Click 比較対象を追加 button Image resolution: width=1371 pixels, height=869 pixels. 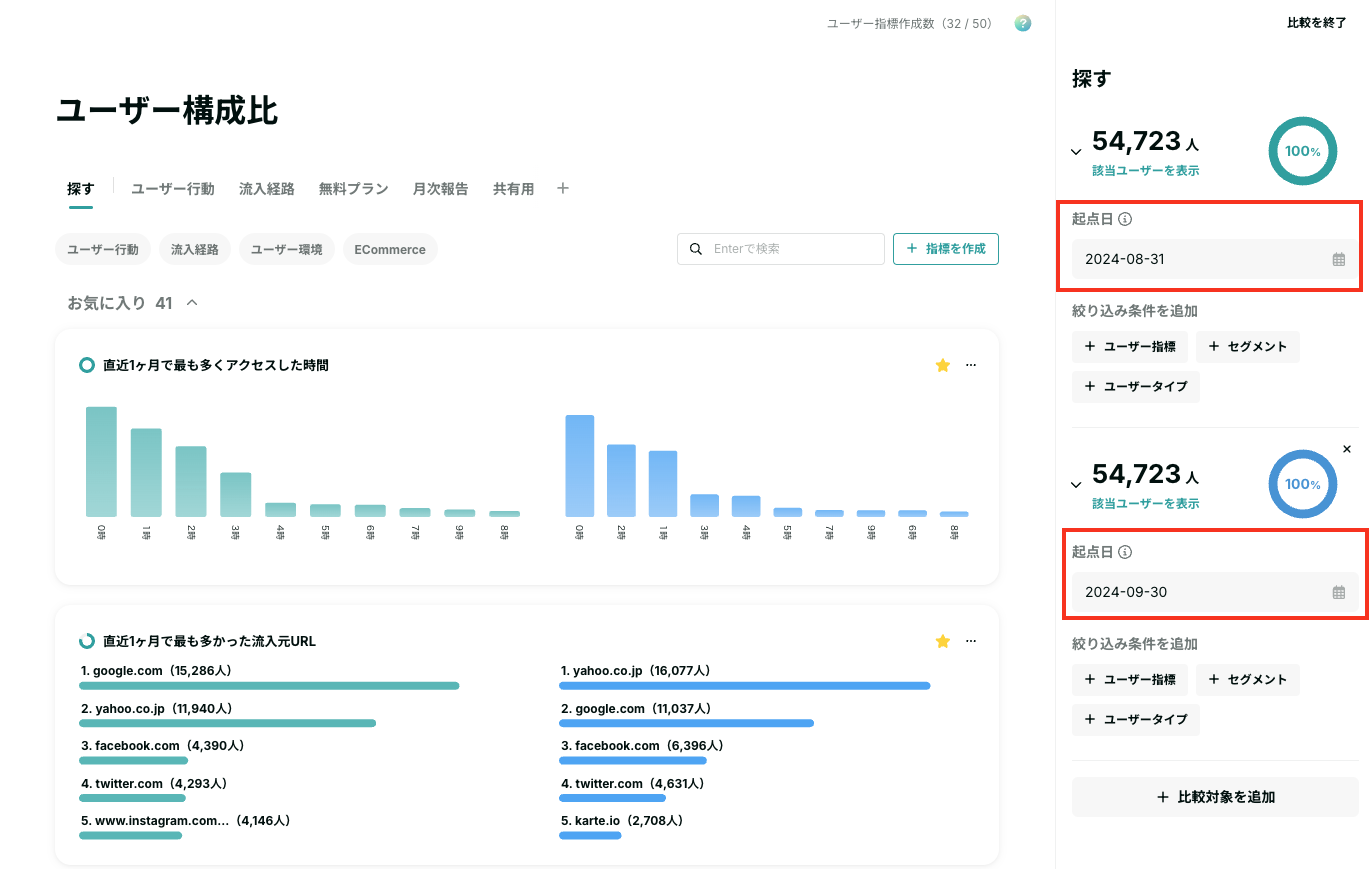(1215, 797)
